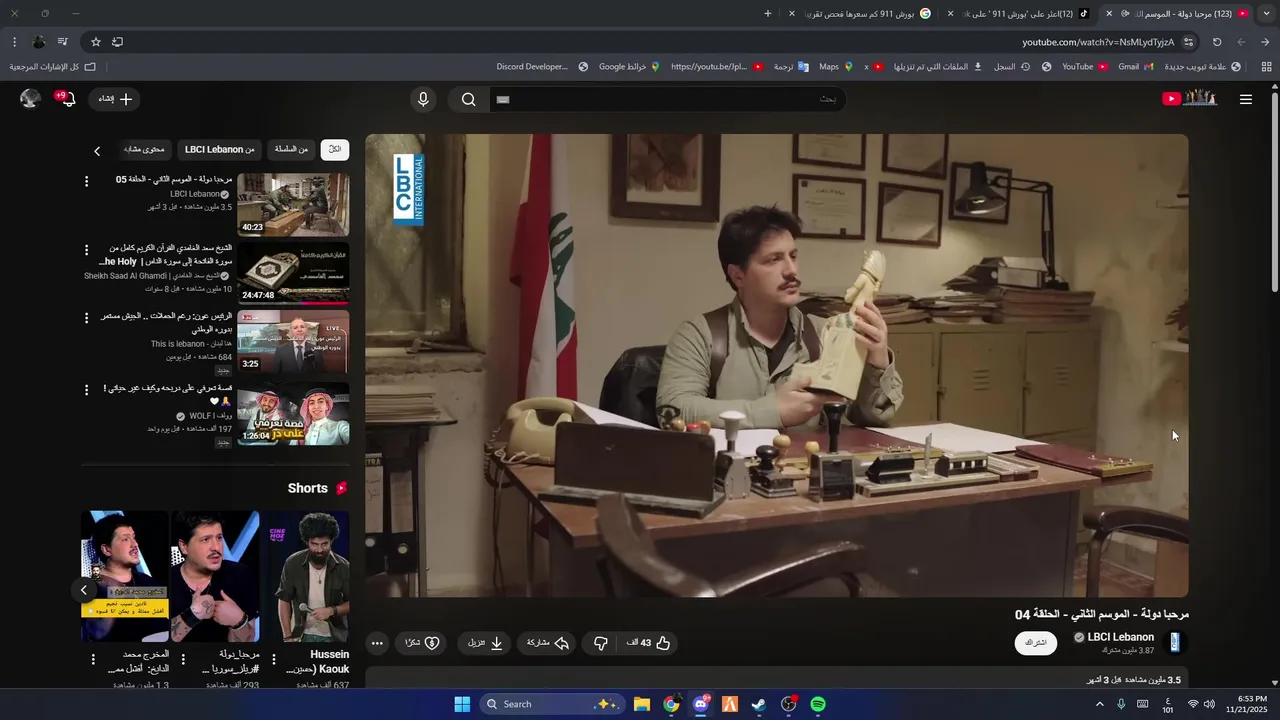Go back in browser history

pos(1265,42)
